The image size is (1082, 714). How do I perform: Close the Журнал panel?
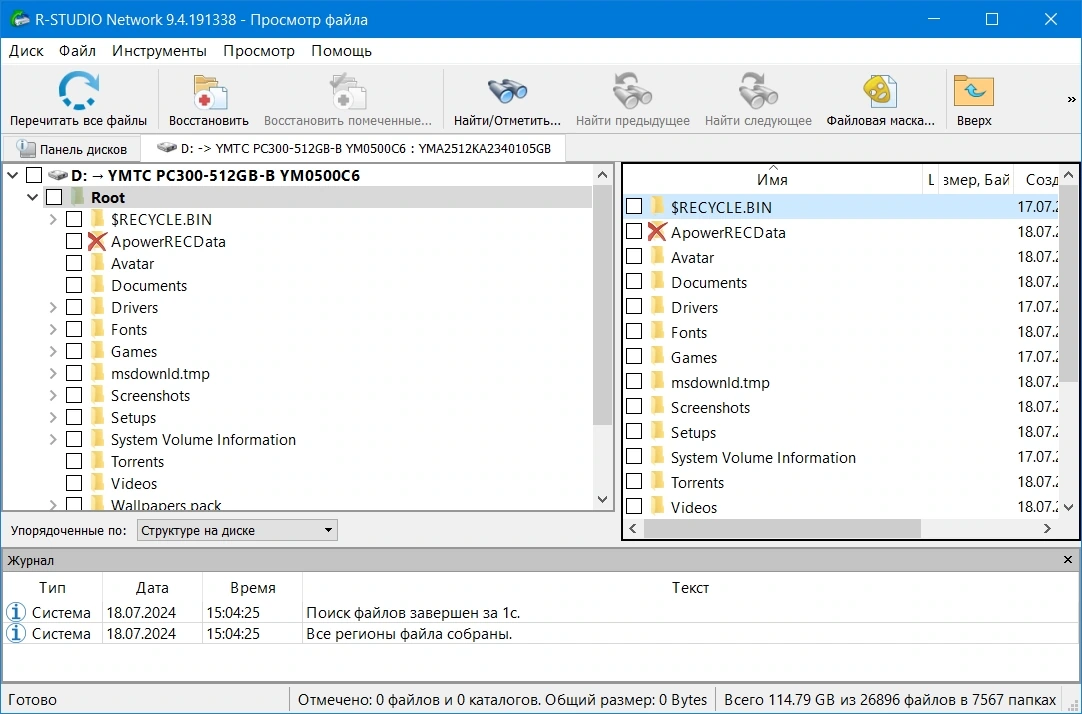coord(1068,559)
